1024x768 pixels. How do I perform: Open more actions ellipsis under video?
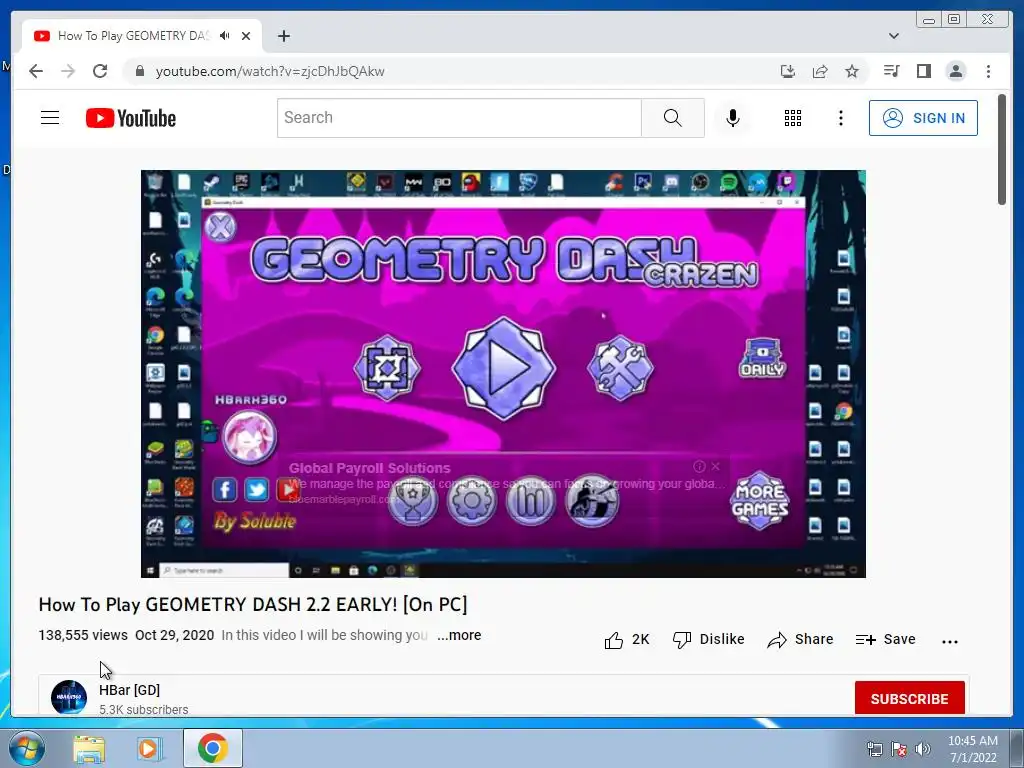pyautogui.click(x=950, y=641)
